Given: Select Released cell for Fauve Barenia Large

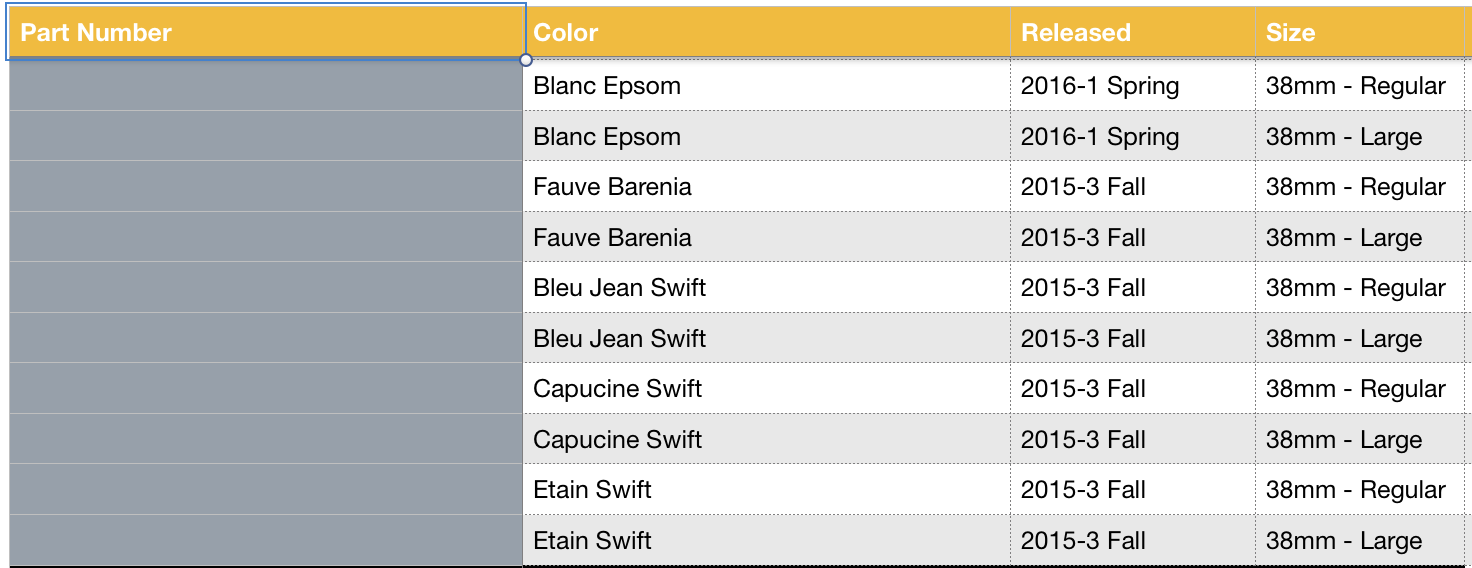Looking at the screenshot, I should [1132, 238].
